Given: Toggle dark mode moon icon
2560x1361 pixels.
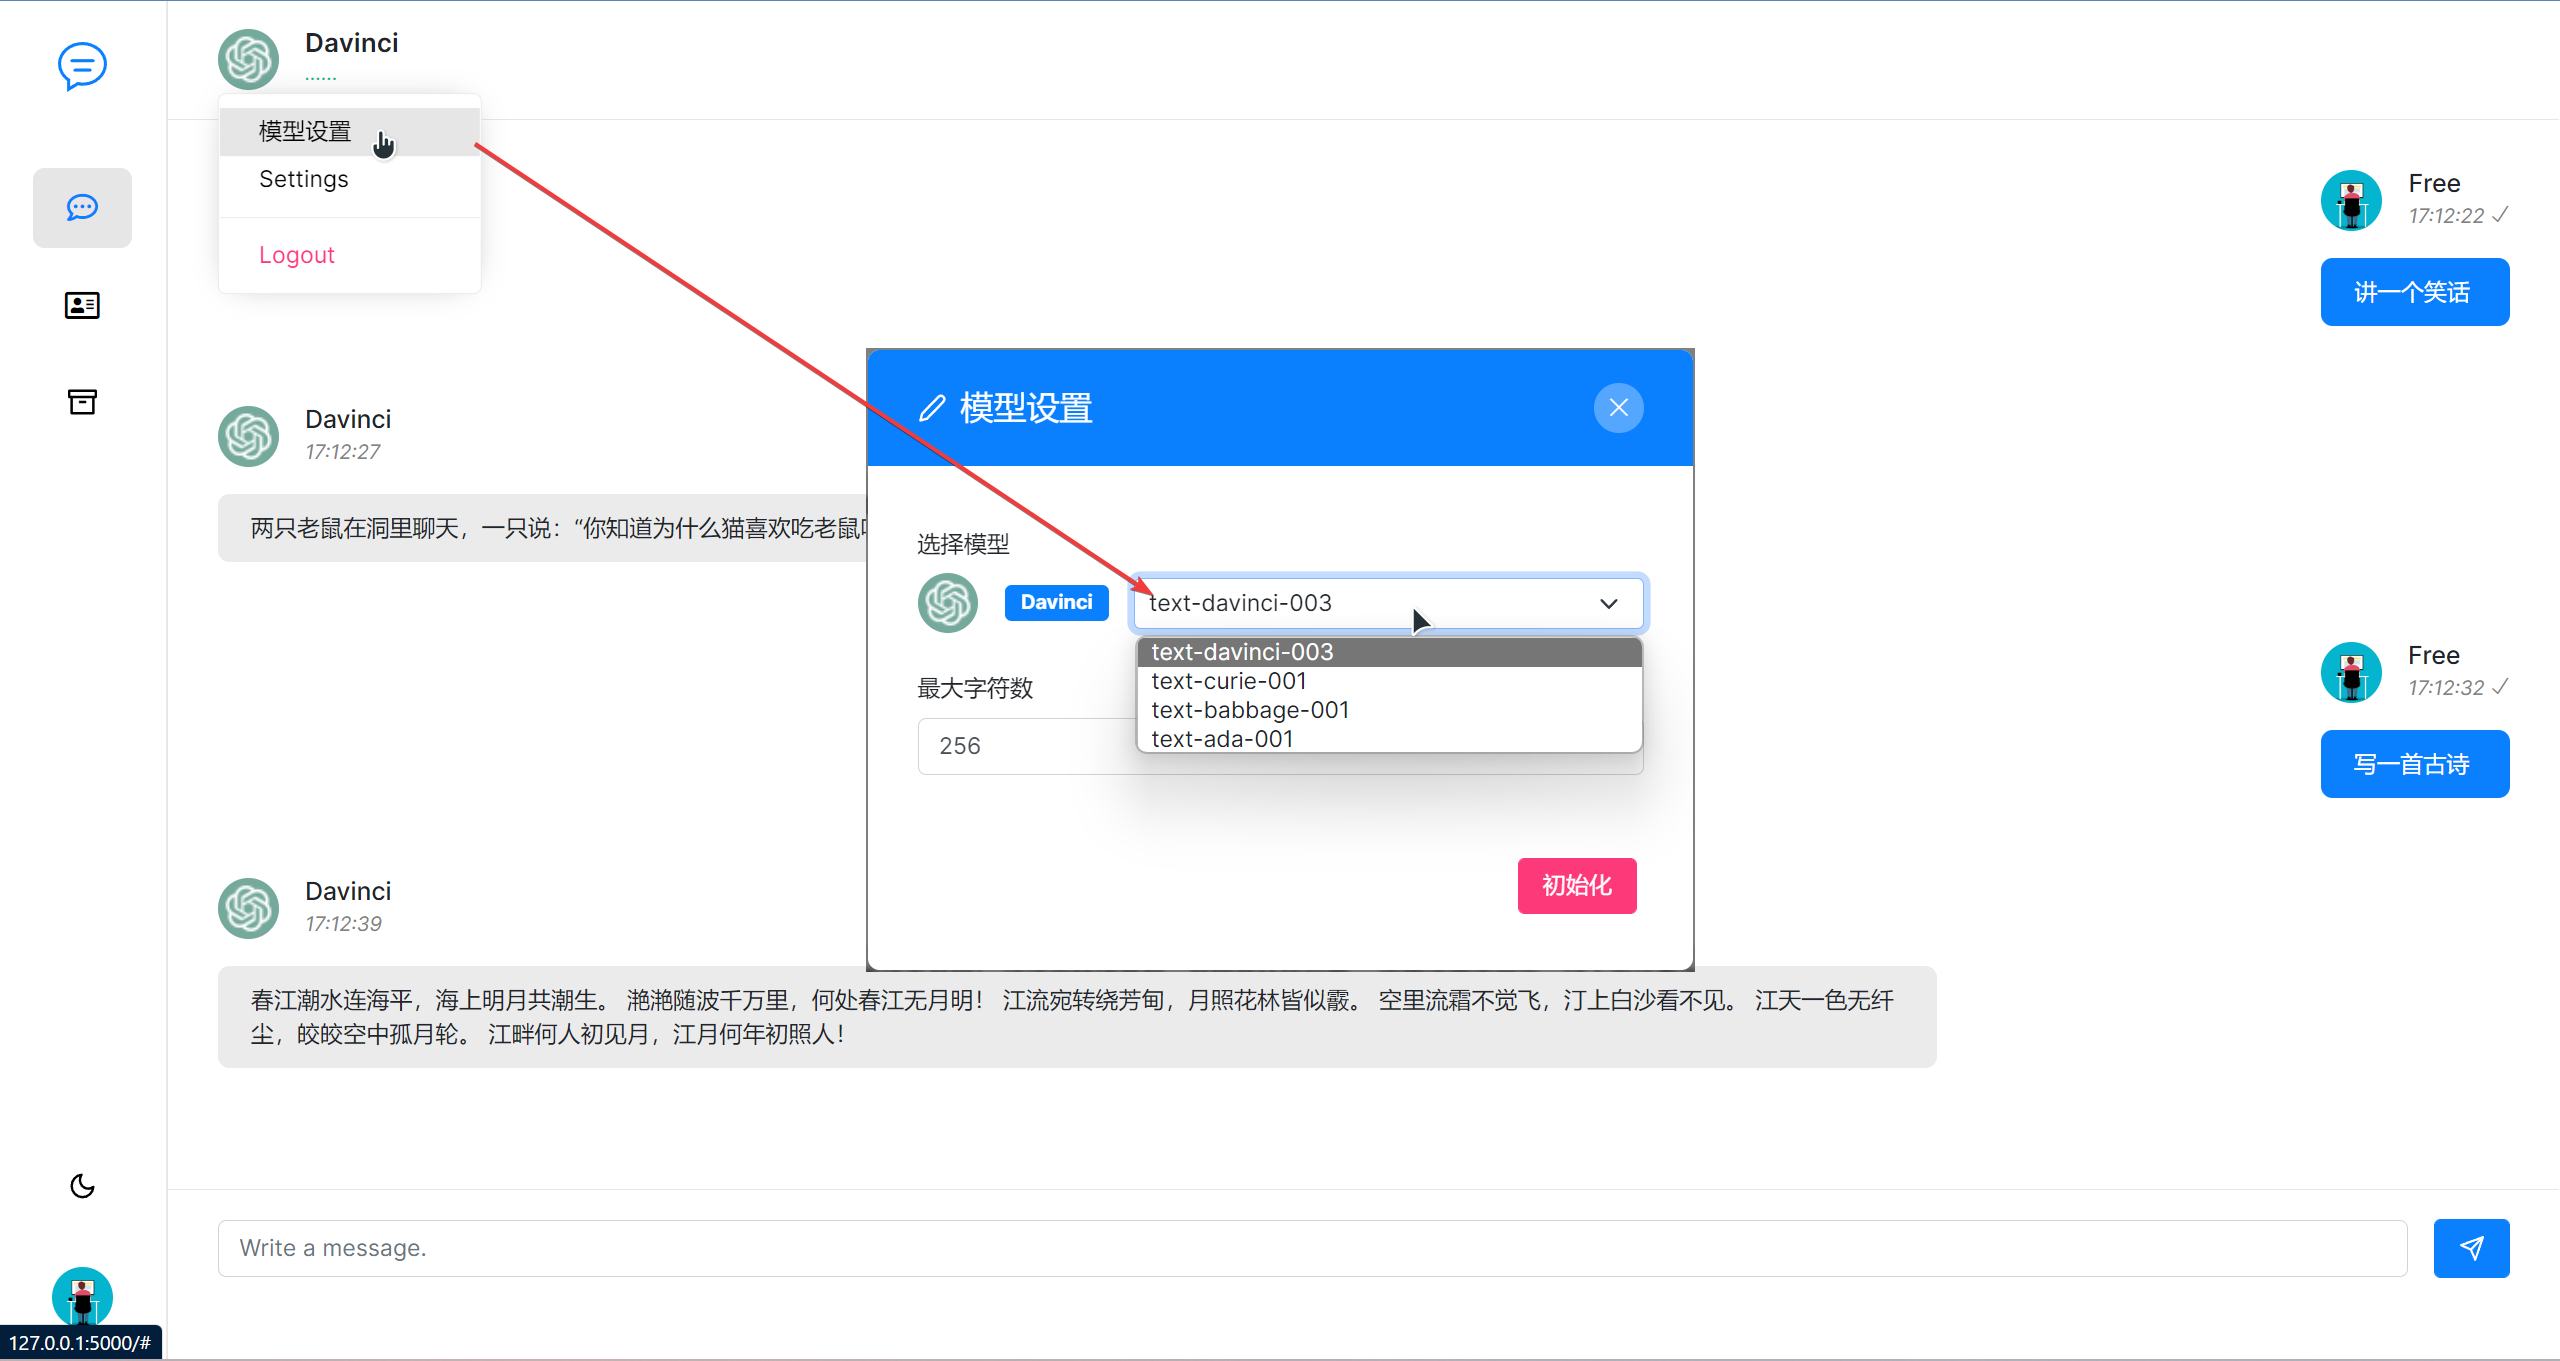Looking at the screenshot, I should (82, 1186).
